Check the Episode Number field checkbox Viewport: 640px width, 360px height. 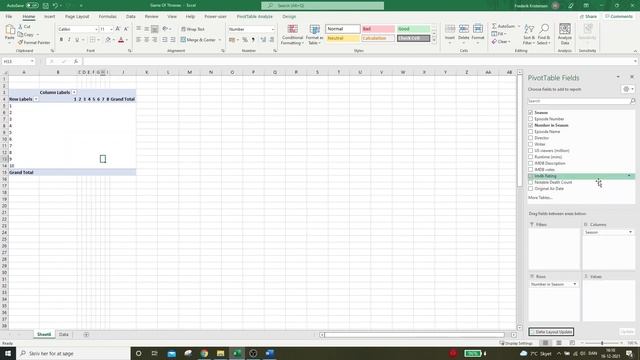tap(531, 119)
